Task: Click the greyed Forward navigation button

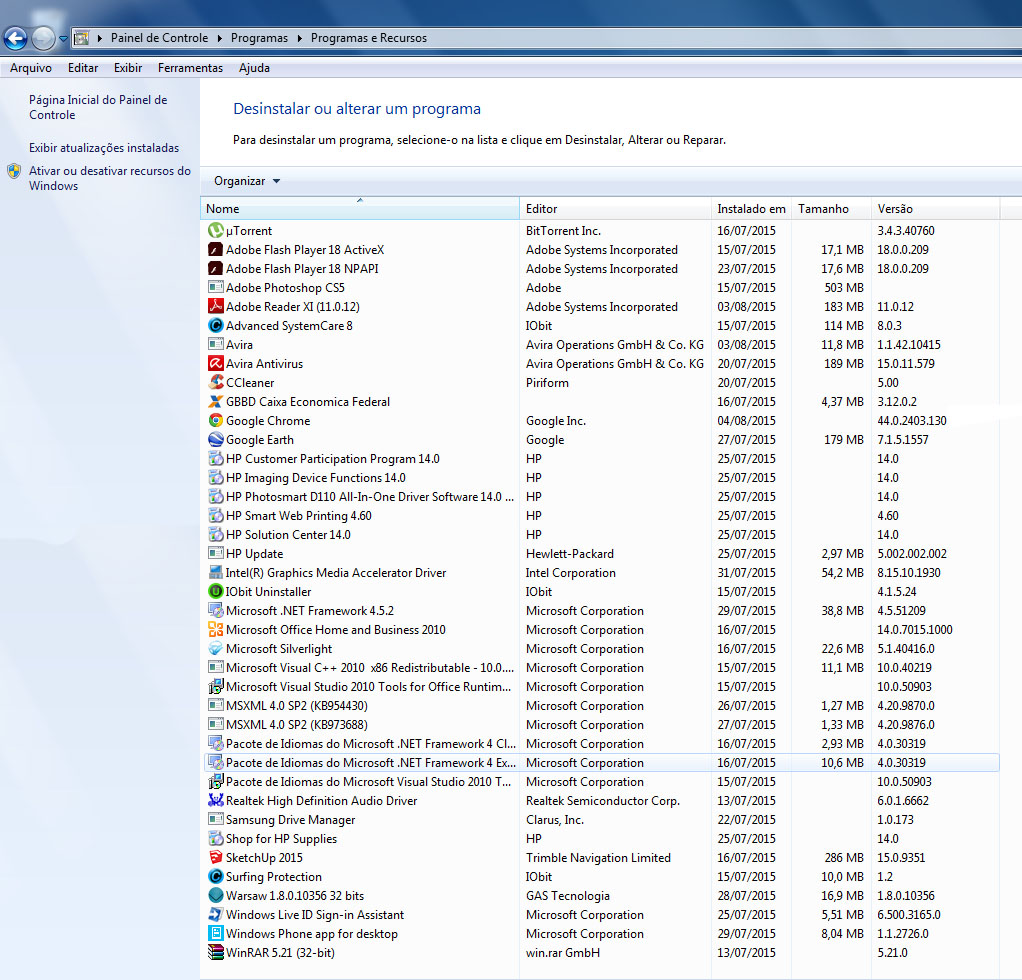Action: coord(44,38)
